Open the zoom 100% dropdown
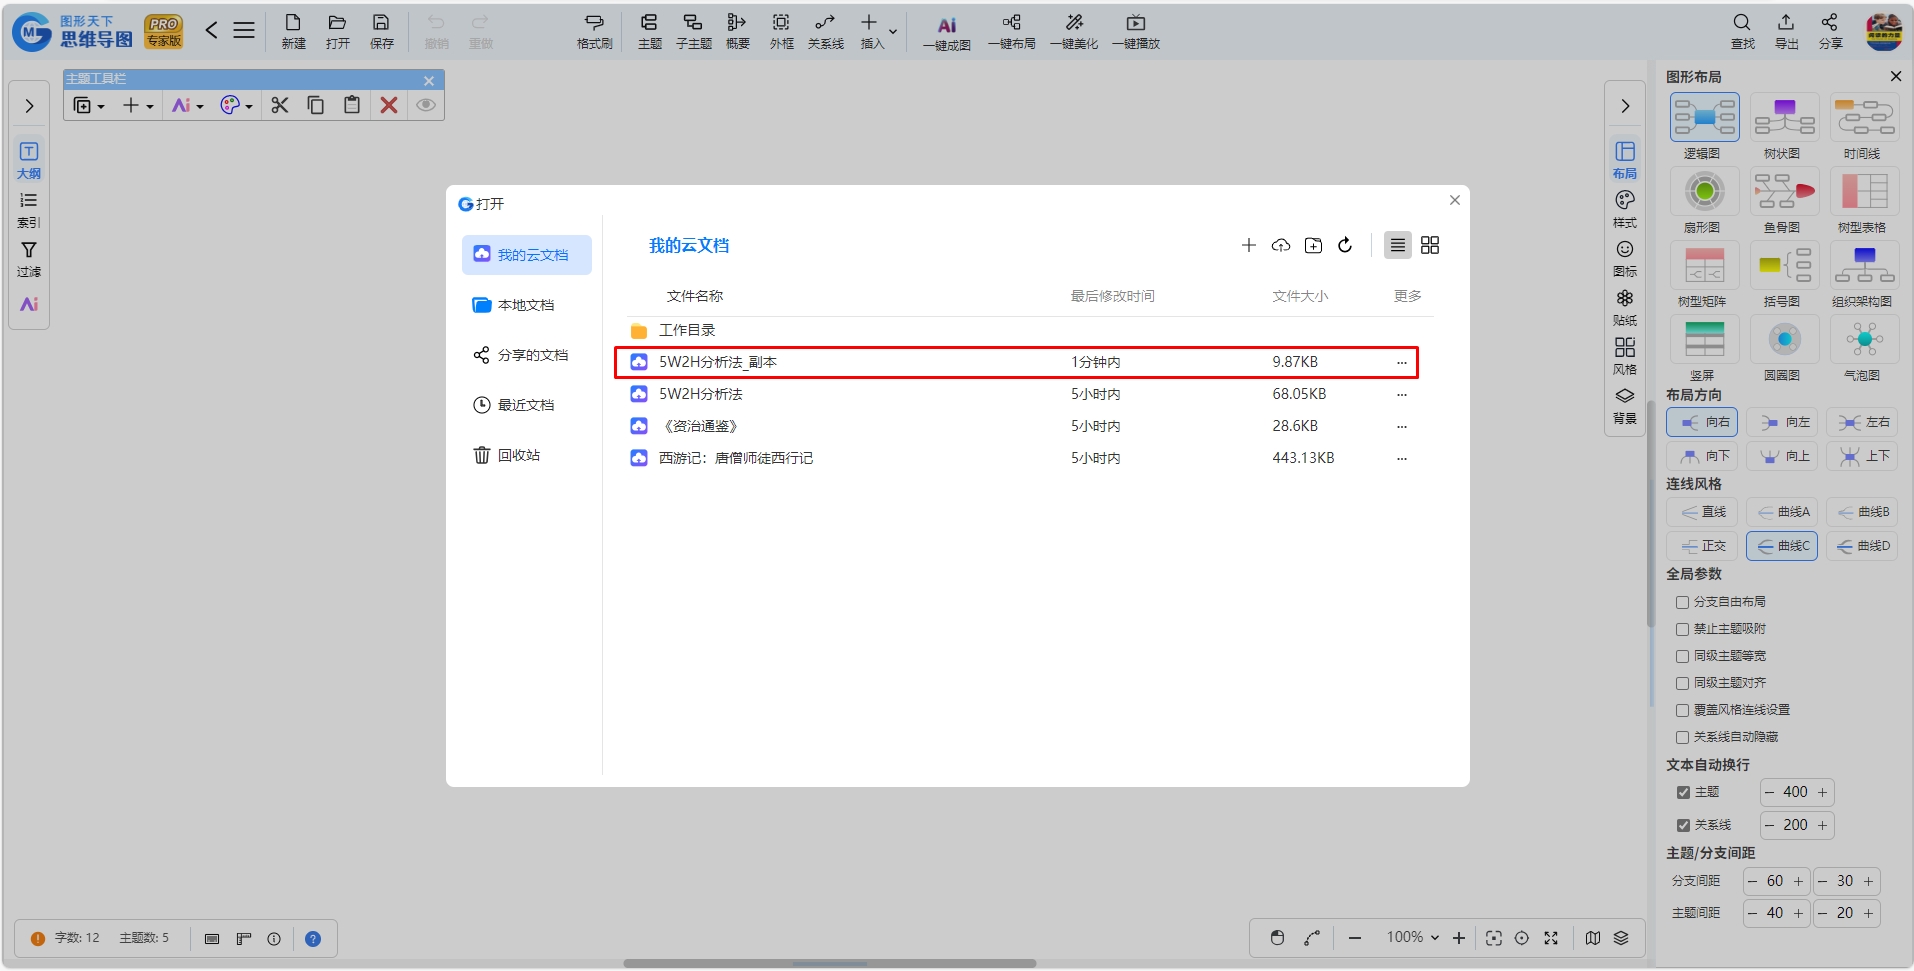This screenshot has width=1914, height=971. click(1413, 937)
